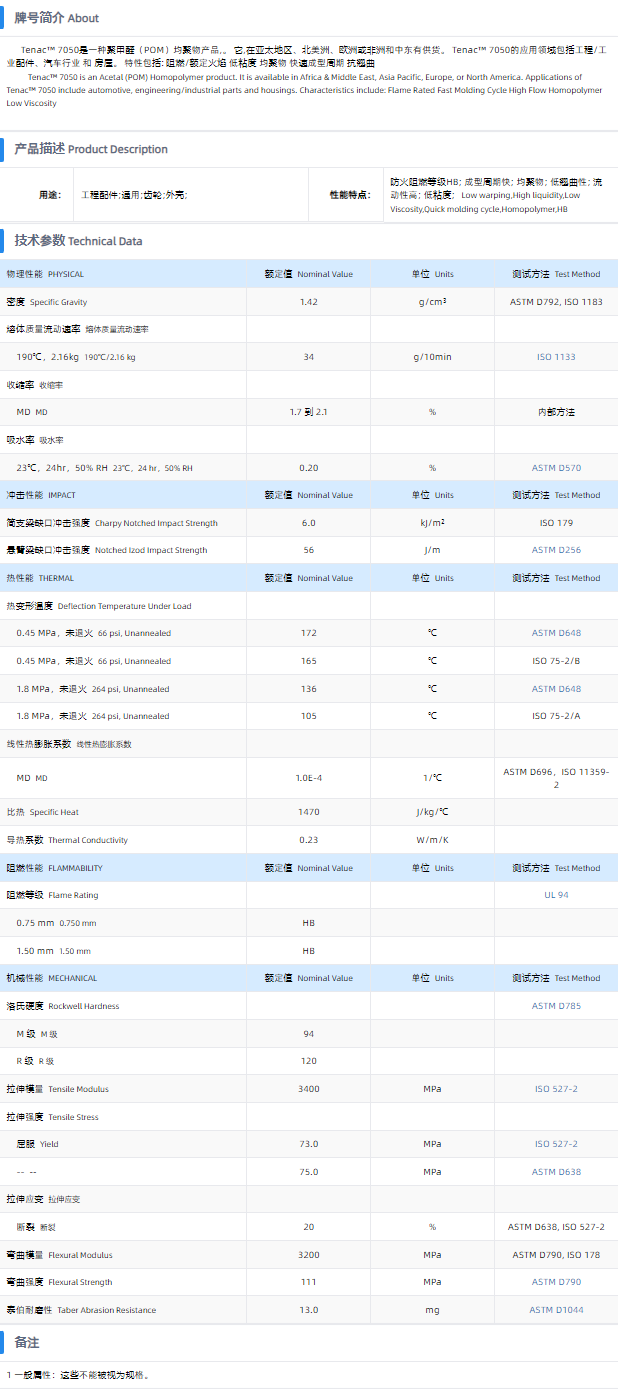Click the ISO 75-2/B test method cell
Screen dimensions: 618x1389
click(x=556, y=661)
